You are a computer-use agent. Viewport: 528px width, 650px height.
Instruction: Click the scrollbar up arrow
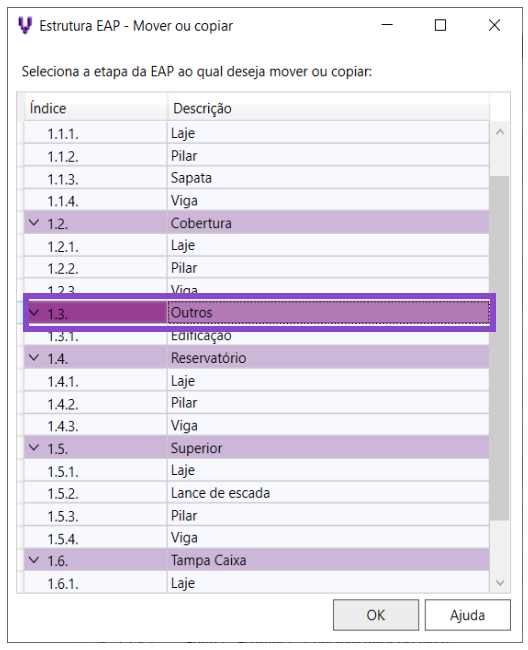(500, 132)
